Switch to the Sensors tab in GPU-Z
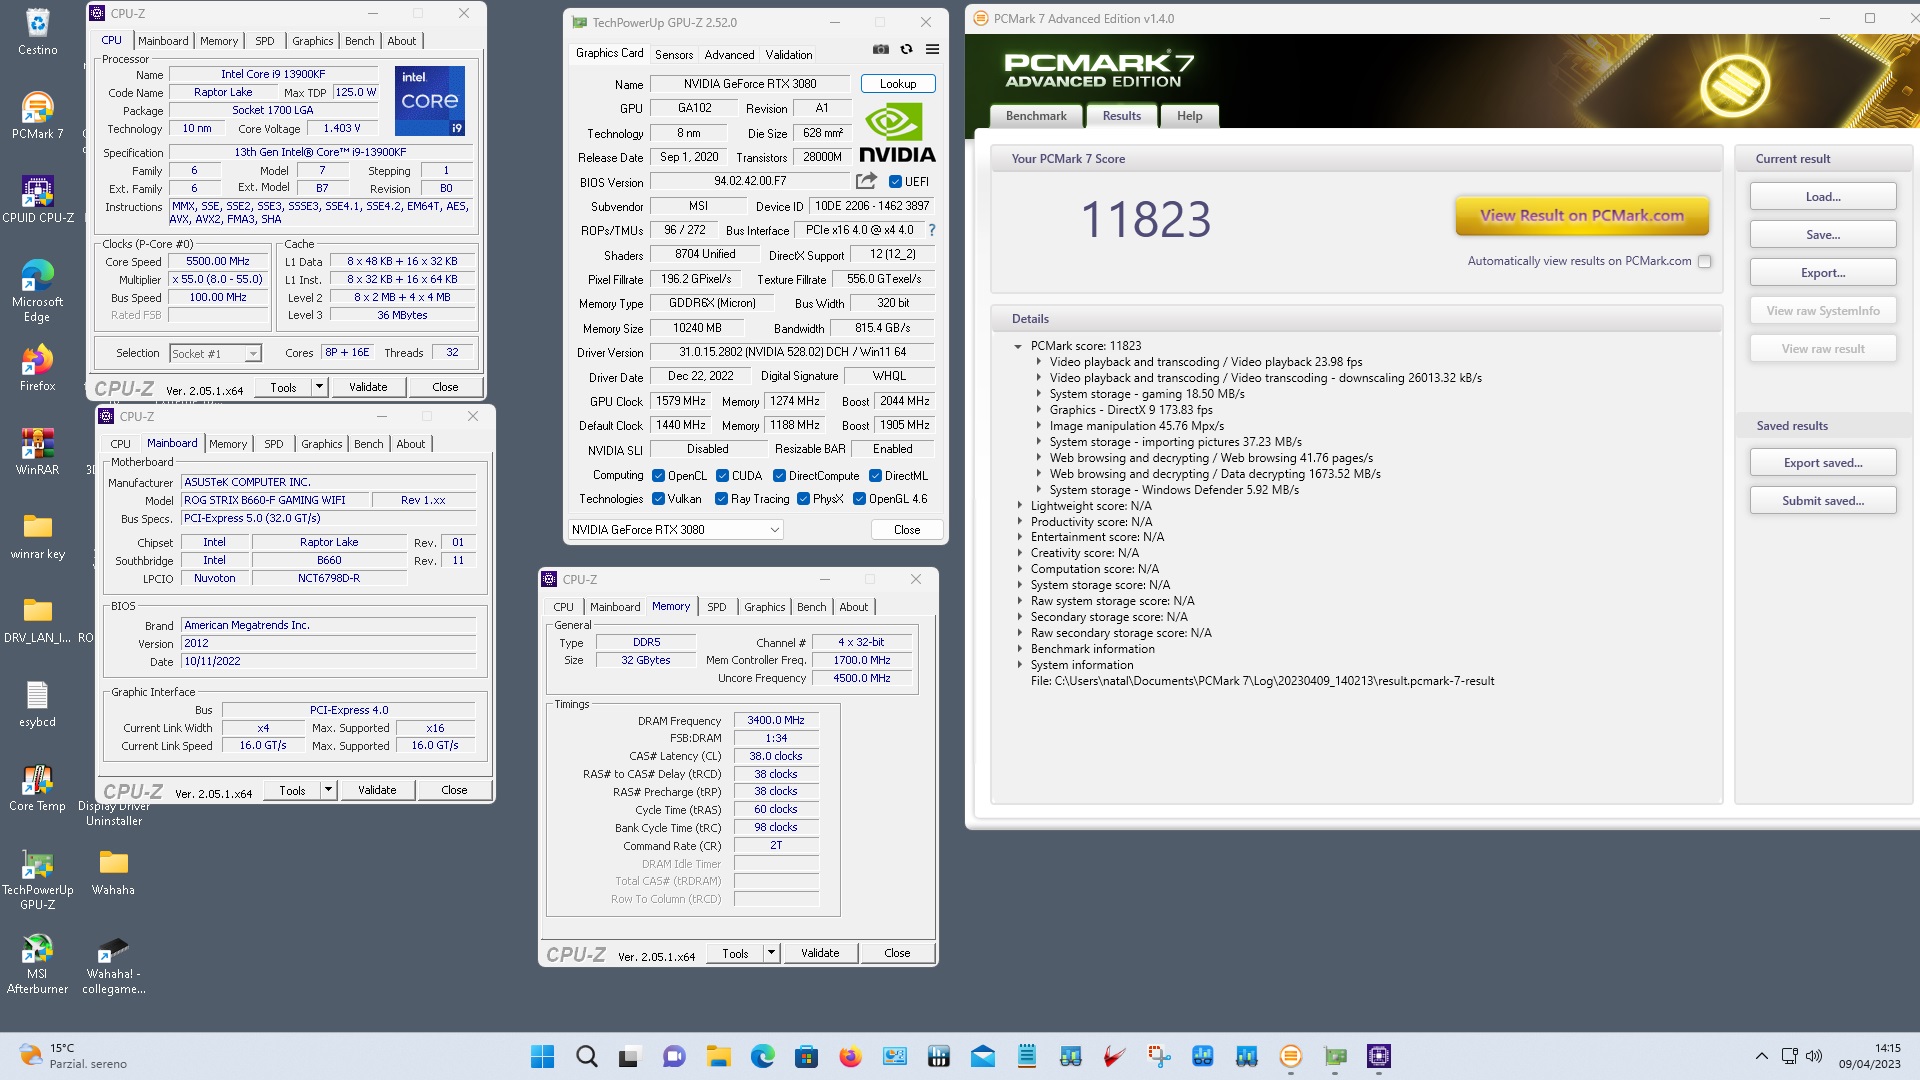1920x1080 pixels. click(x=674, y=55)
